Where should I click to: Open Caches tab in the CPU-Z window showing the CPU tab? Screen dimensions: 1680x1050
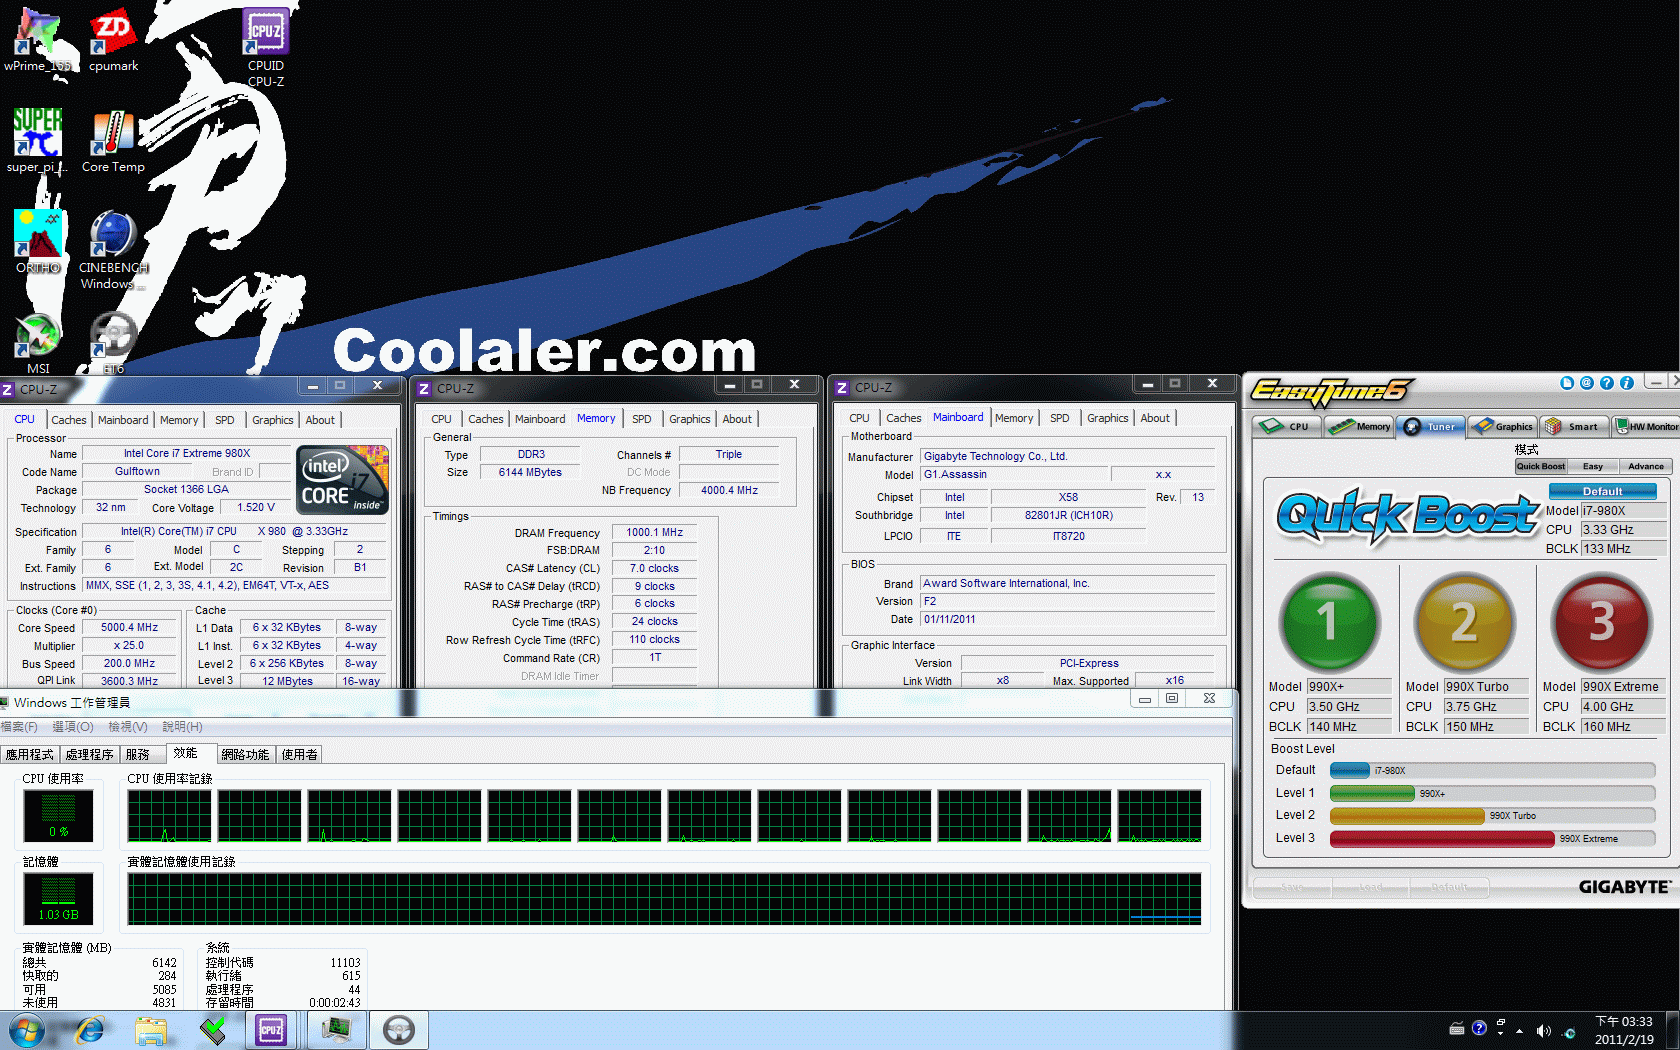(69, 420)
